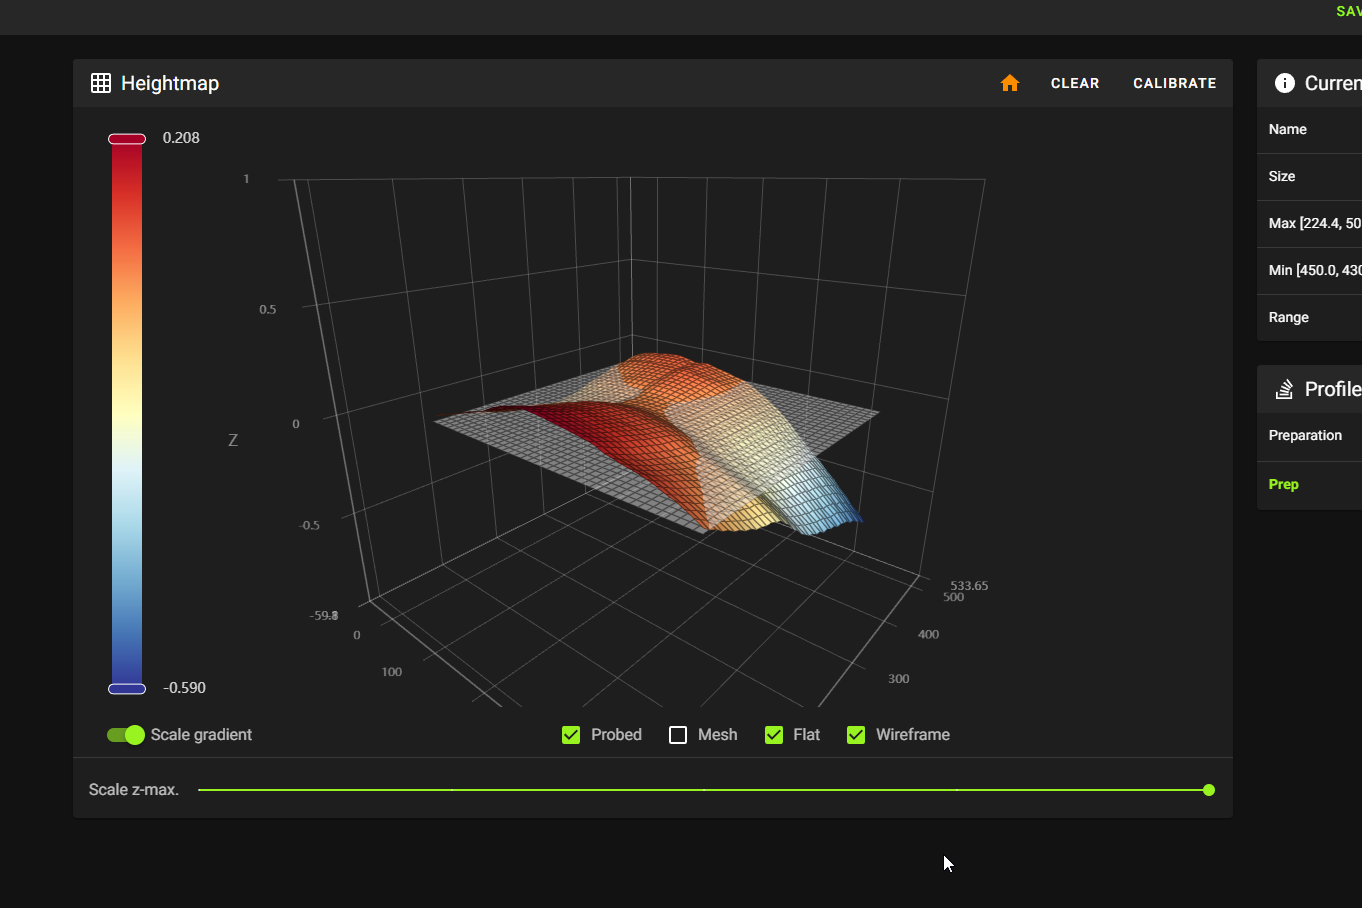The width and height of the screenshot is (1362, 908).
Task: Click the Range row in the Current panel
Action: click(x=1289, y=317)
